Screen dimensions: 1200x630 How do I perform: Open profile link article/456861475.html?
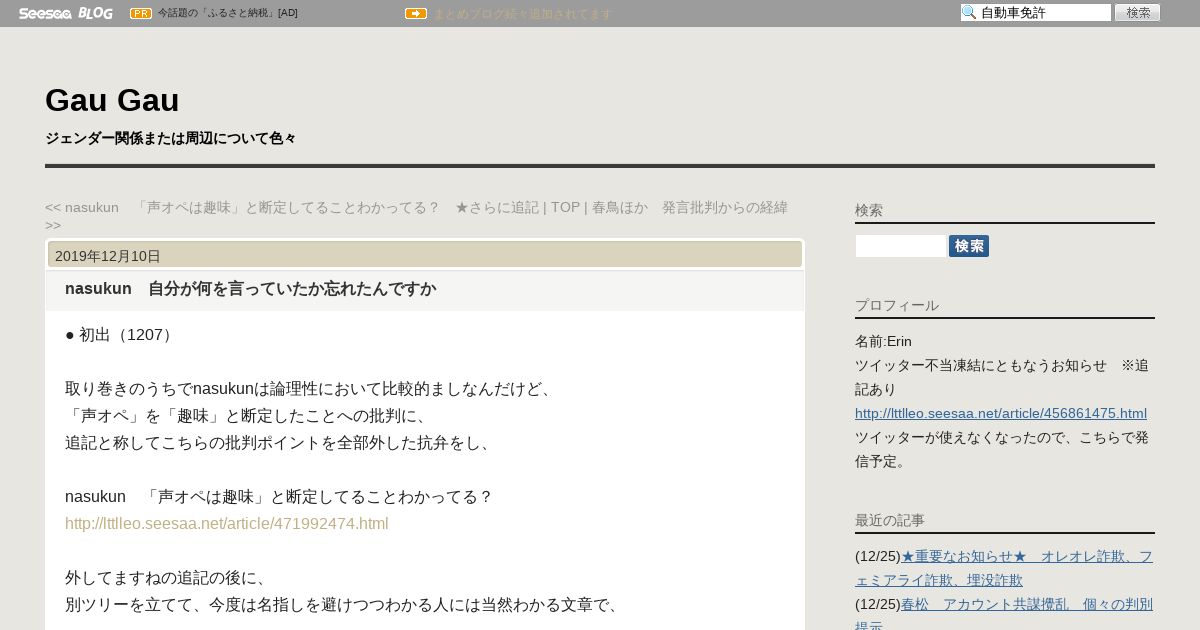coord(1001,413)
